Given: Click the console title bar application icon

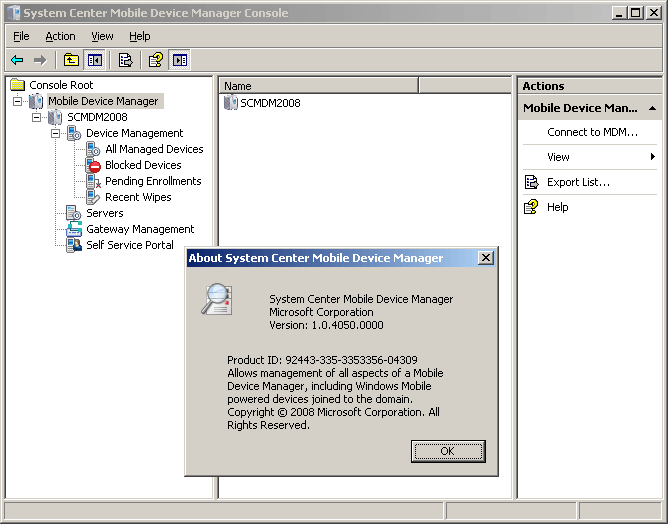Looking at the screenshot, I should coord(14,13).
